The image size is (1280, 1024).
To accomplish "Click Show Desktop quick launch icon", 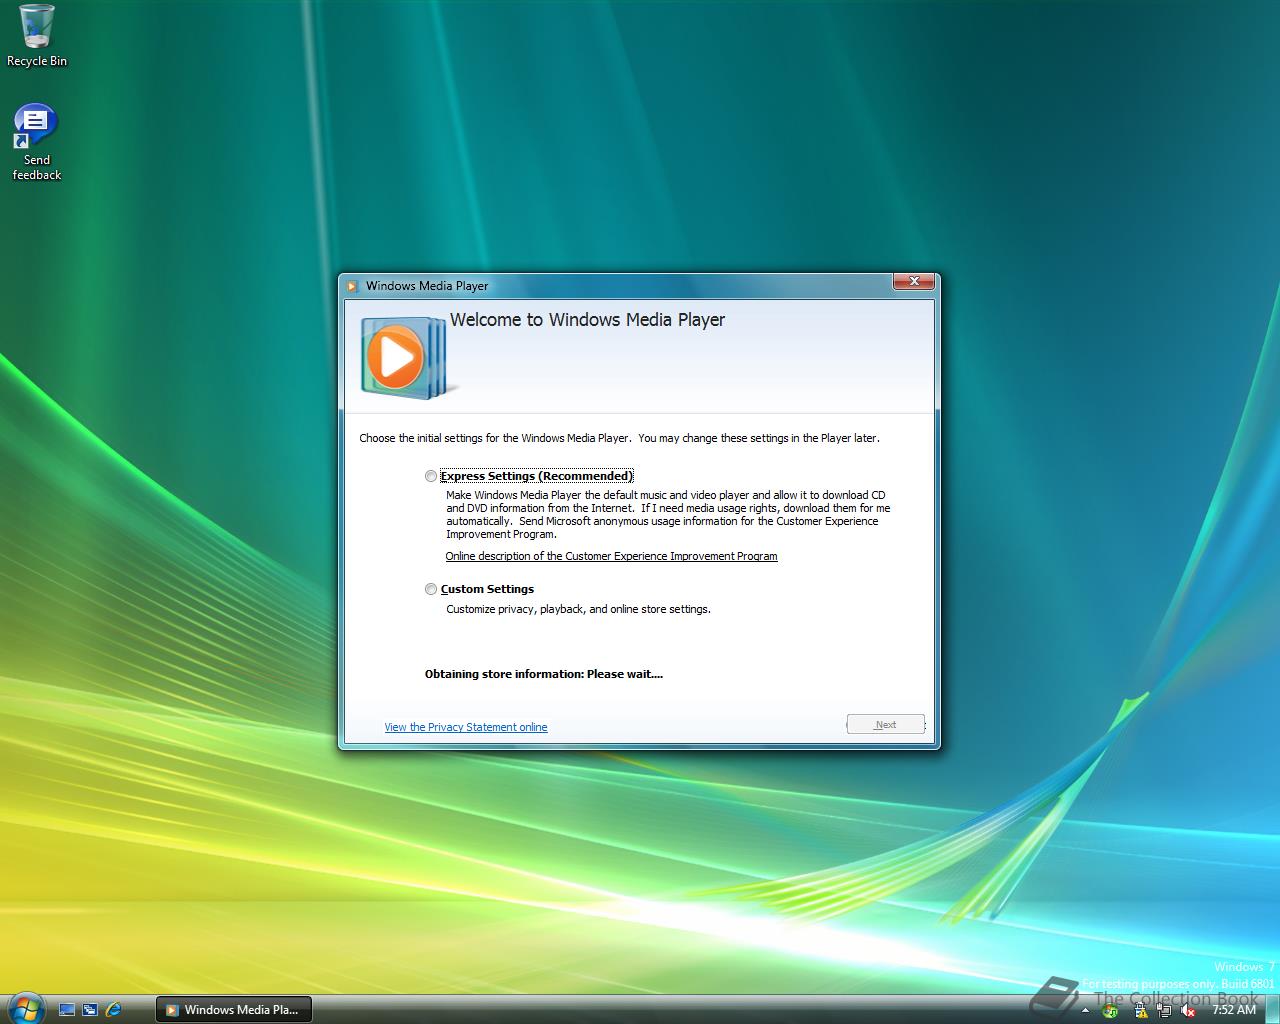I will coord(67,1010).
